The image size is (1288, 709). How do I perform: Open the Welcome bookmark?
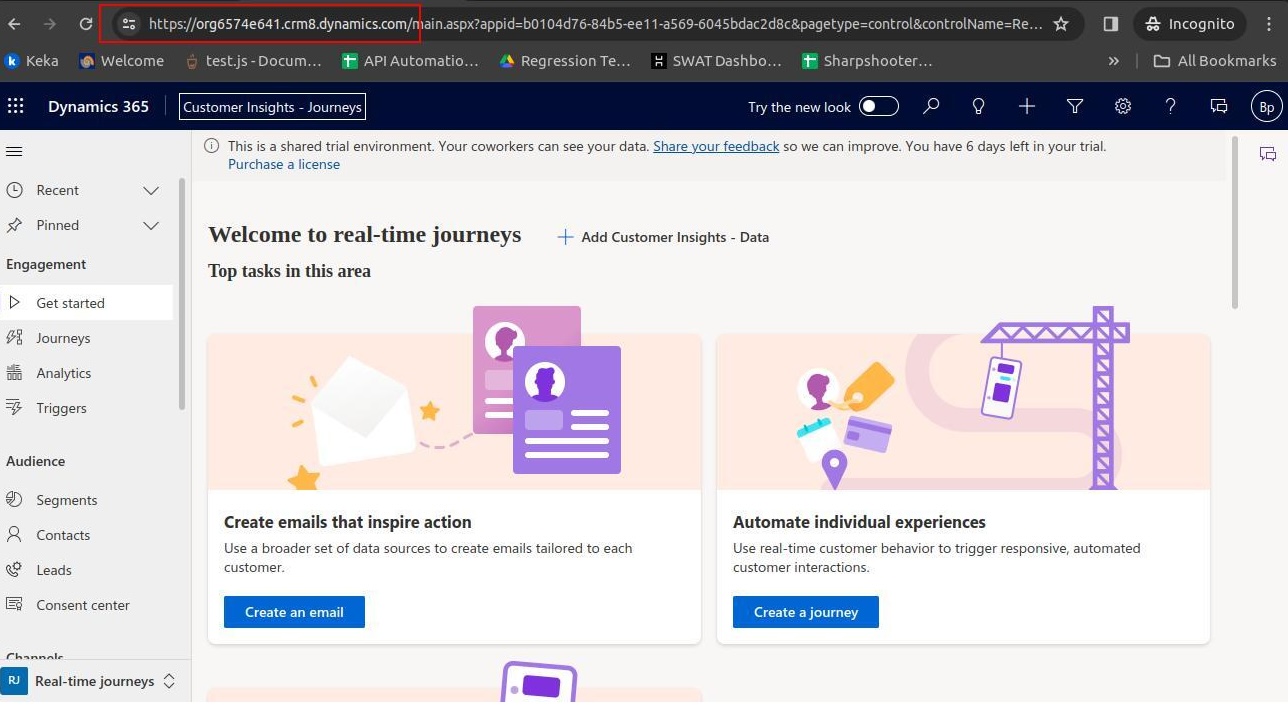click(121, 61)
